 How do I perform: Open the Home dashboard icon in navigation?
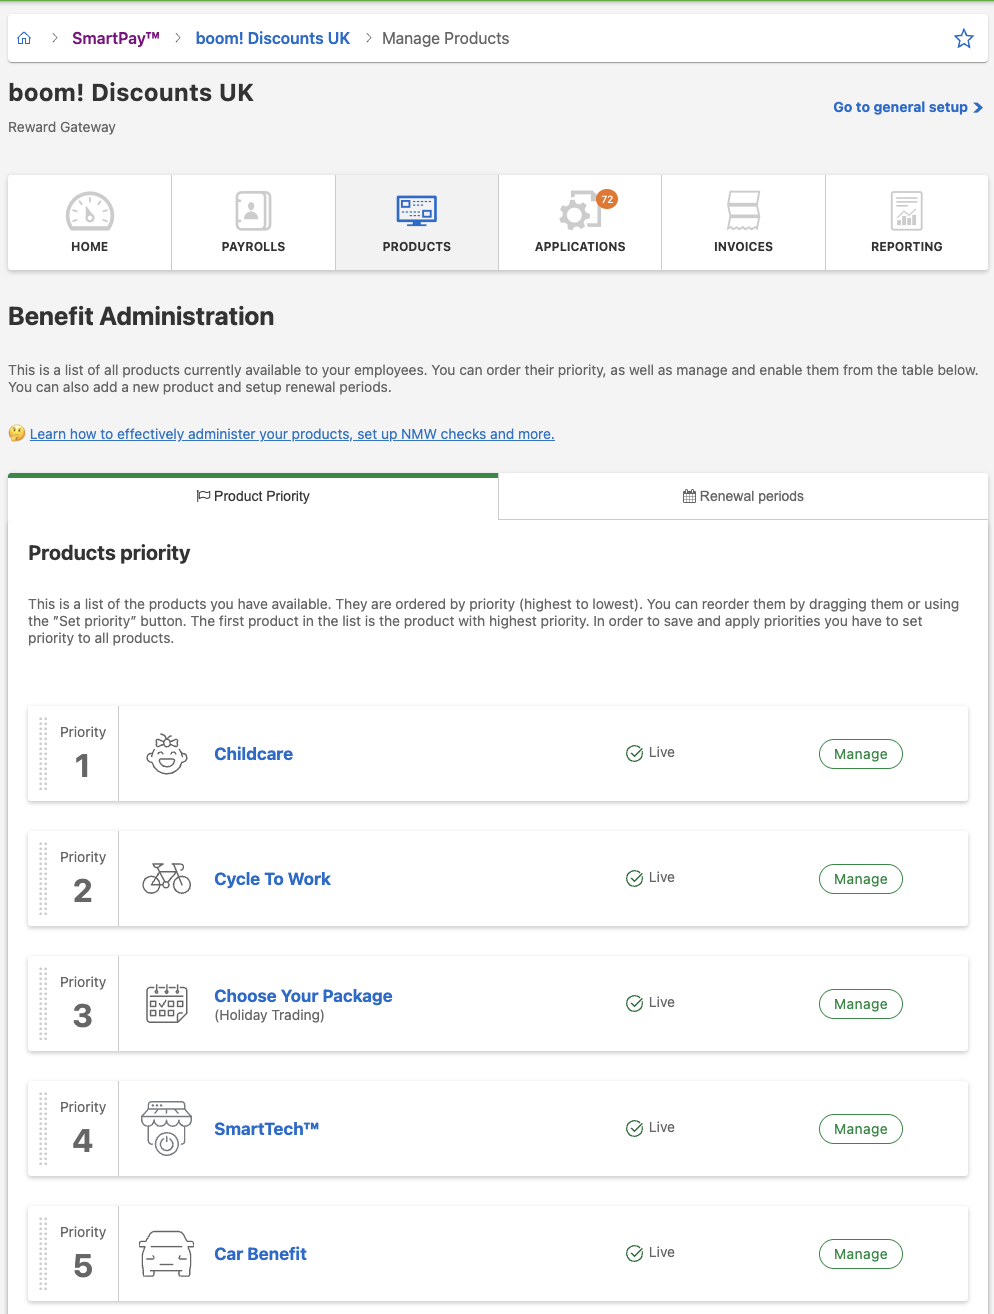coord(89,211)
